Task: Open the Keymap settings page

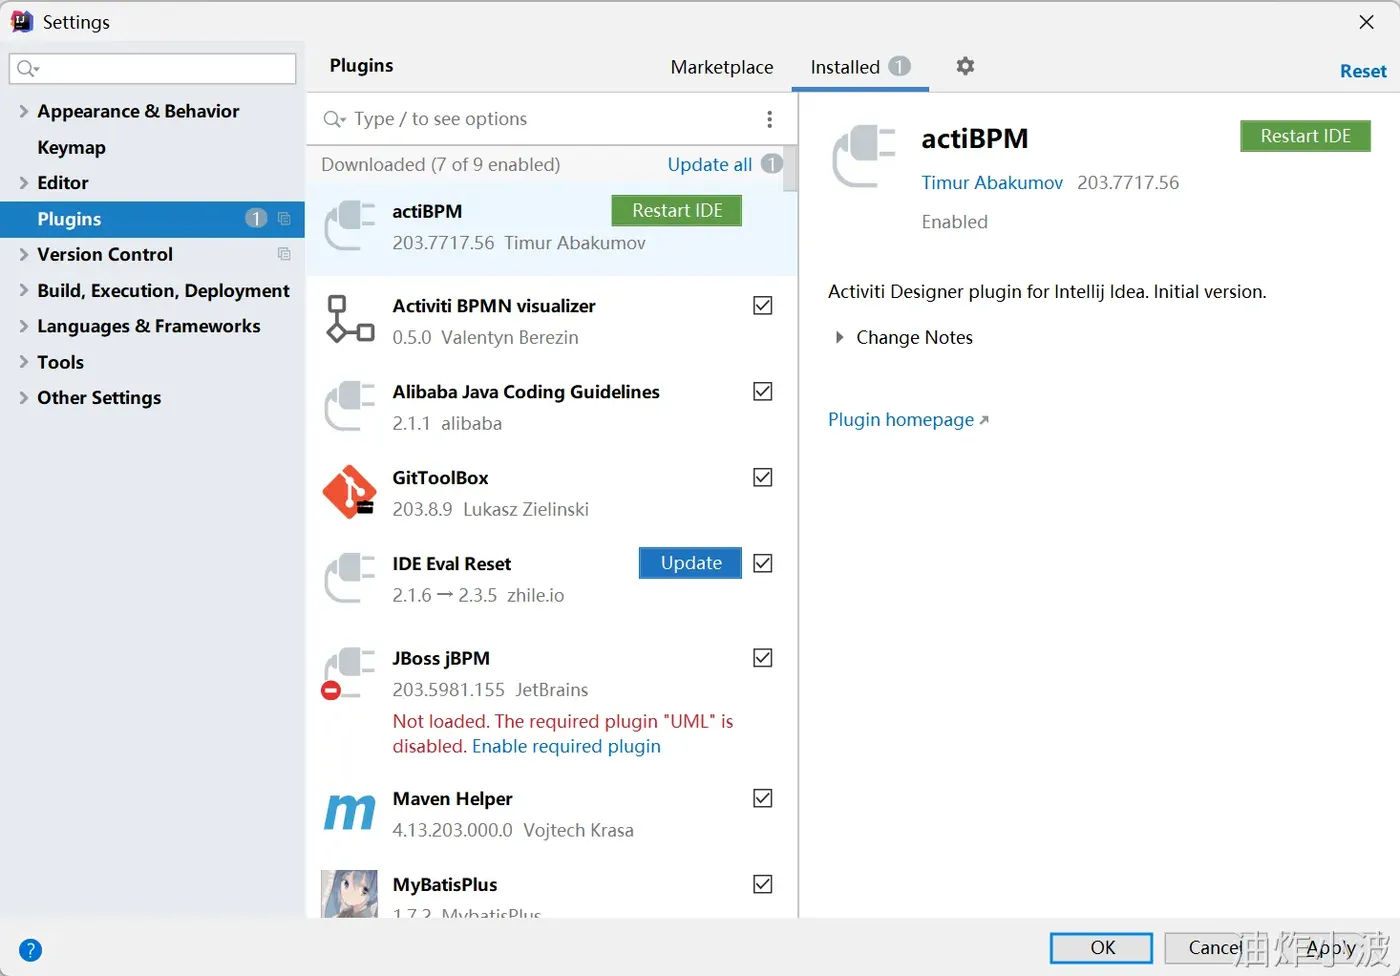Action: [x=71, y=147]
